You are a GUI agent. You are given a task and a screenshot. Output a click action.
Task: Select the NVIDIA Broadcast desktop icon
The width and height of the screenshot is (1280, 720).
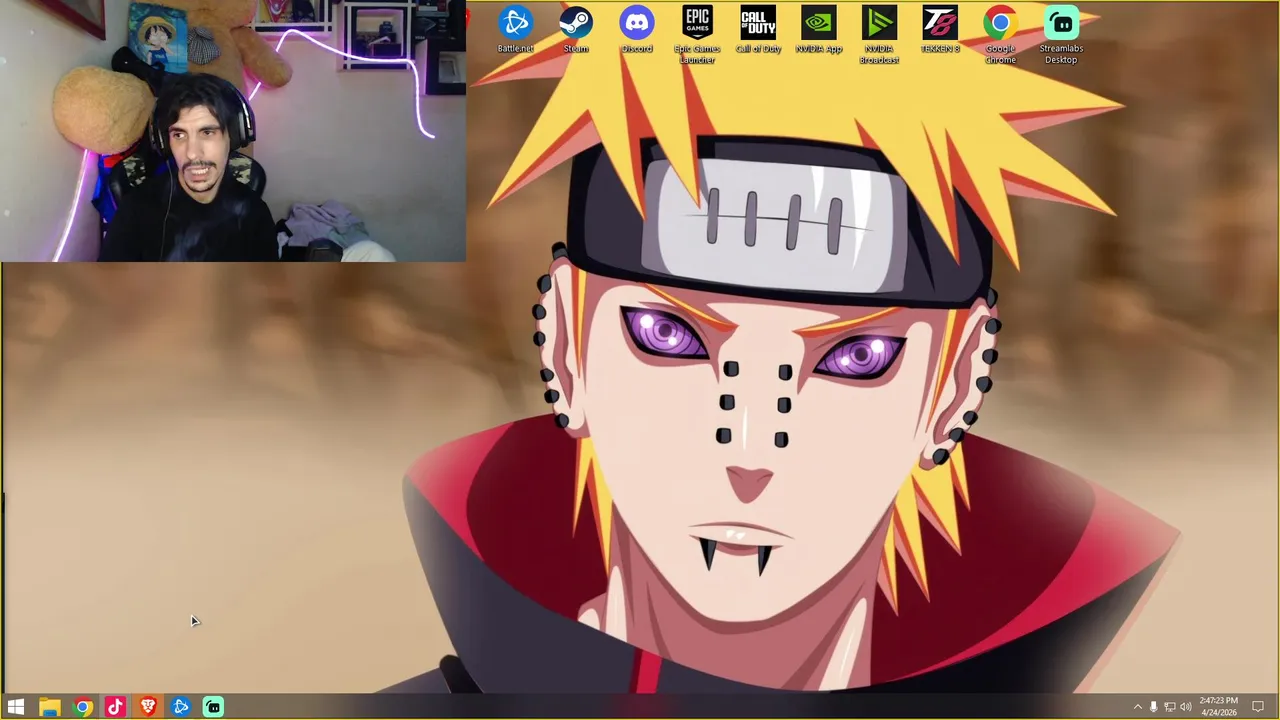click(x=880, y=36)
